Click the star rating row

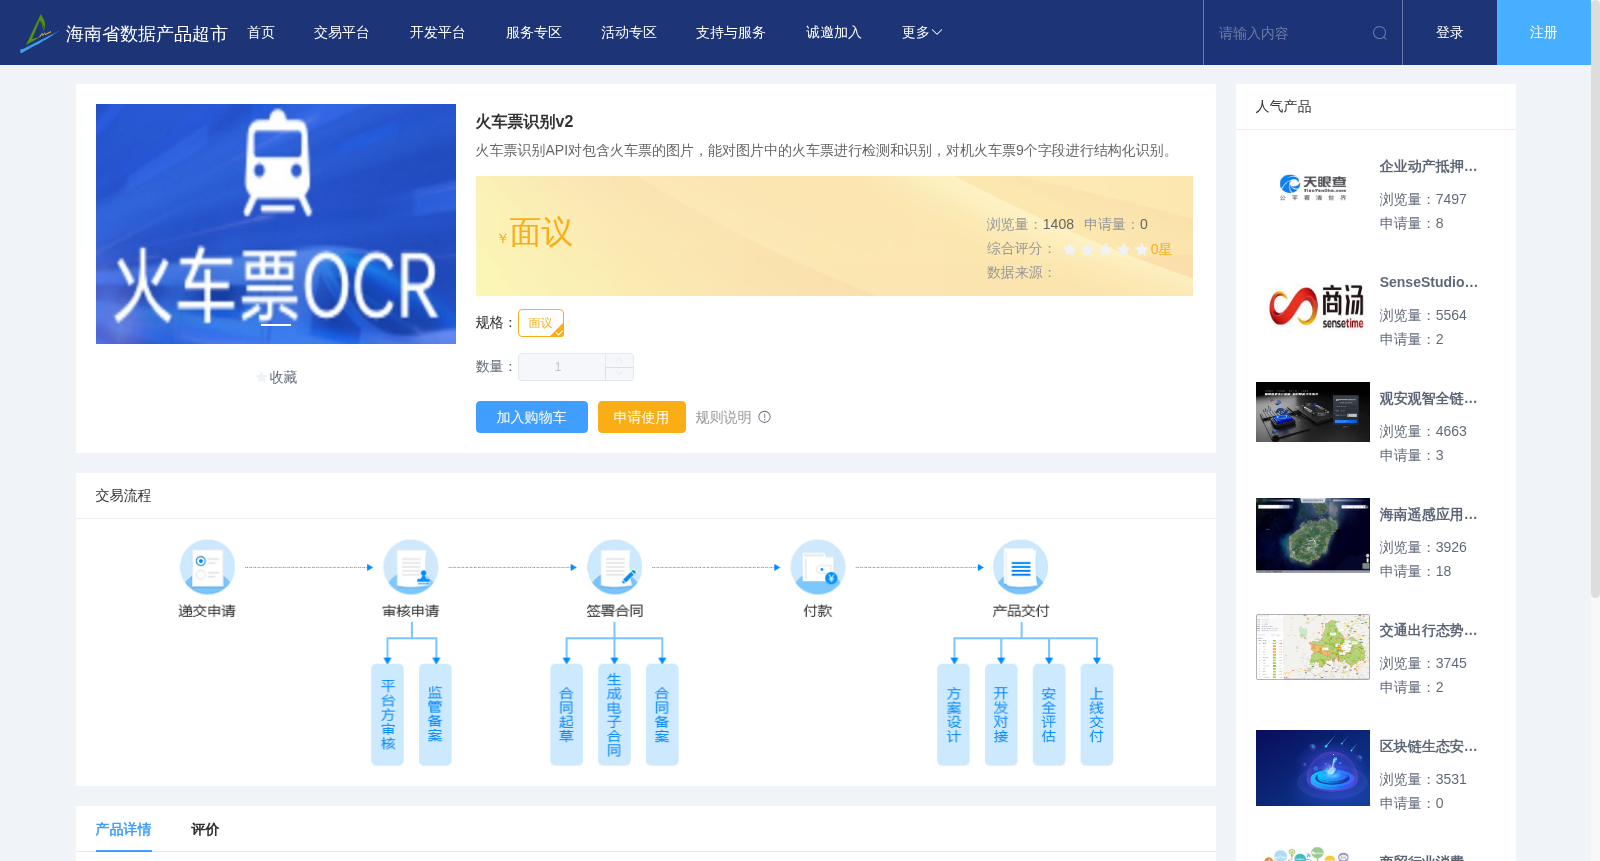1105,249
